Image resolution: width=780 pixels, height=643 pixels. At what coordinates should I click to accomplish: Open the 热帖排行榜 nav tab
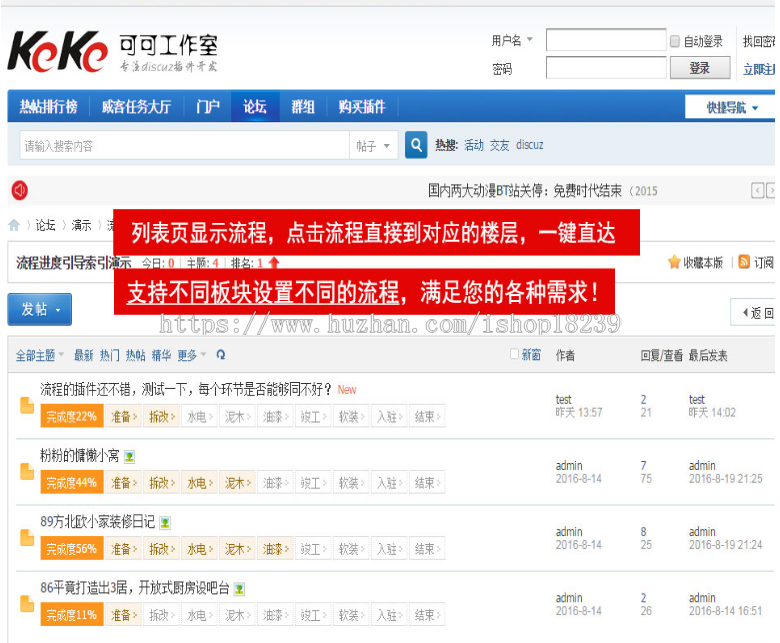(x=49, y=106)
